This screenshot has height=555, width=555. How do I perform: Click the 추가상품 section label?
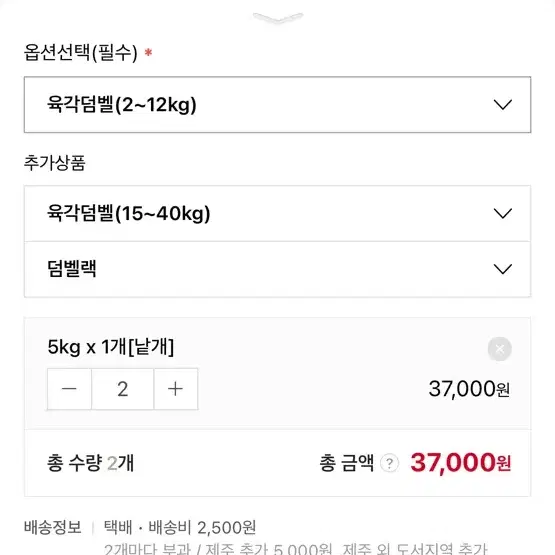pyautogui.click(x=55, y=163)
